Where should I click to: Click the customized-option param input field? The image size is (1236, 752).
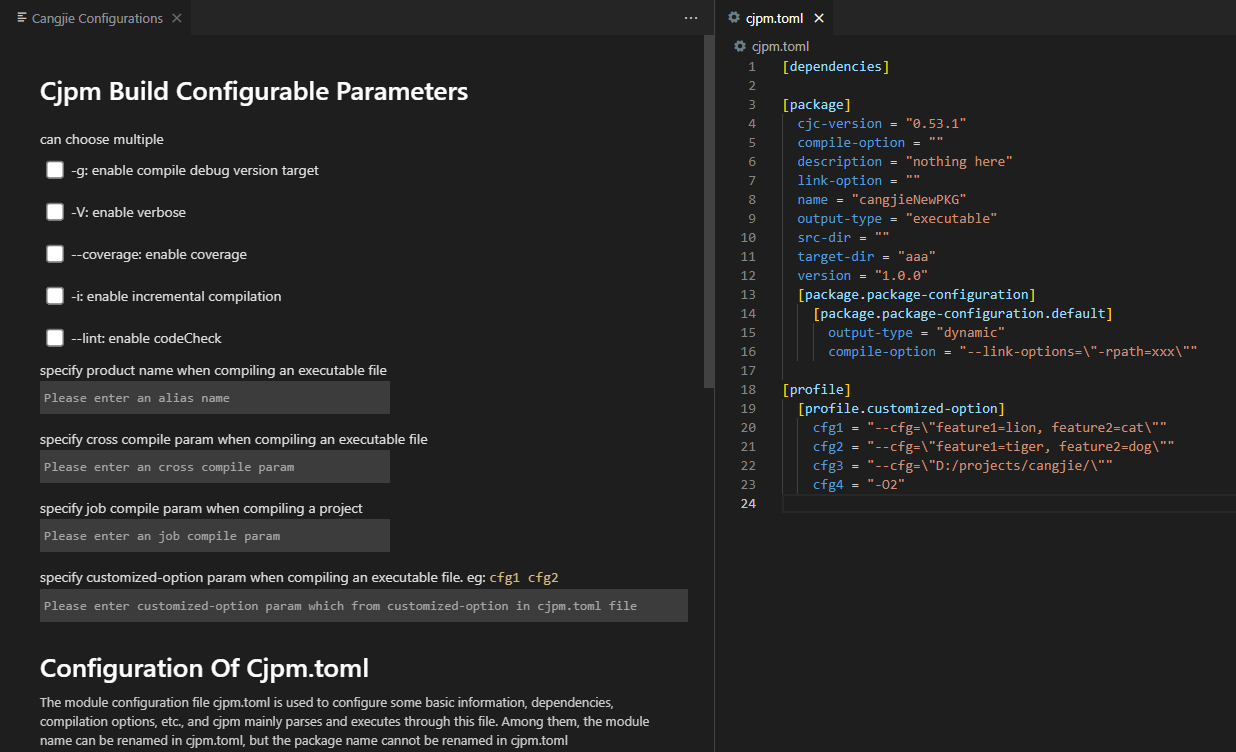pyautogui.click(x=363, y=606)
